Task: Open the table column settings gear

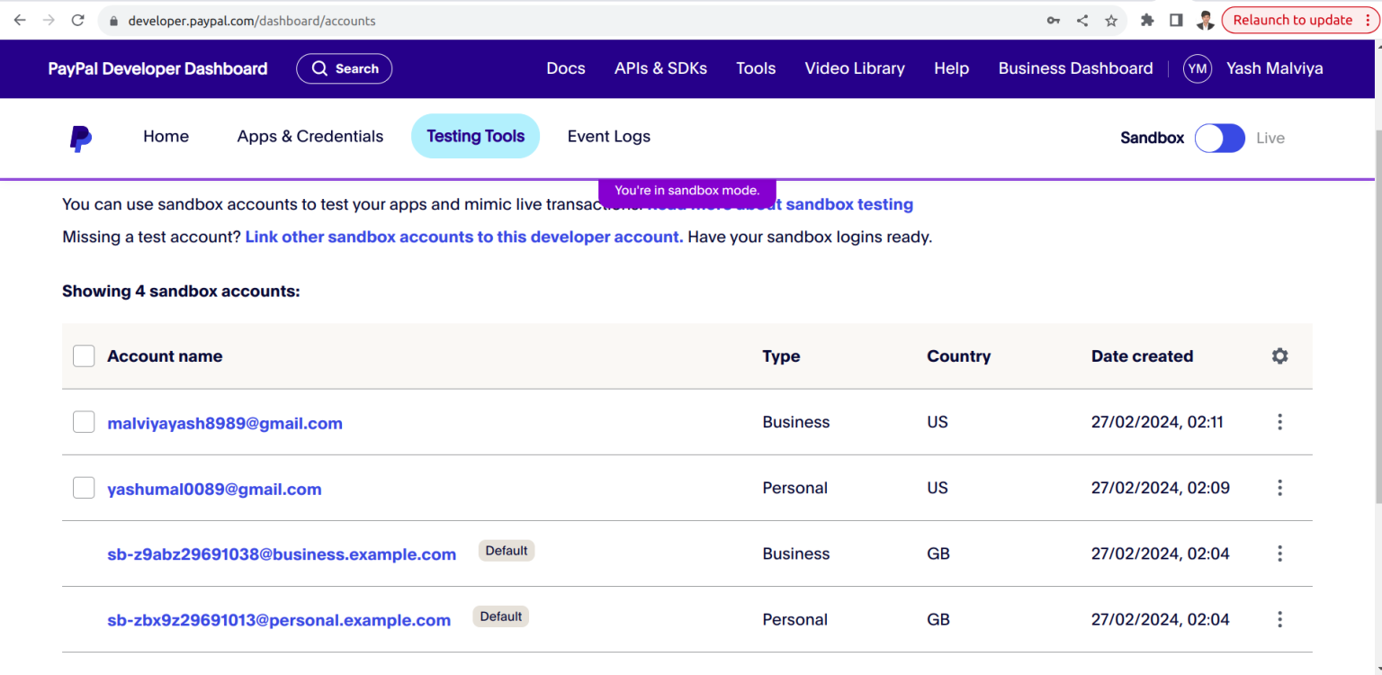Action: pos(1279,355)
